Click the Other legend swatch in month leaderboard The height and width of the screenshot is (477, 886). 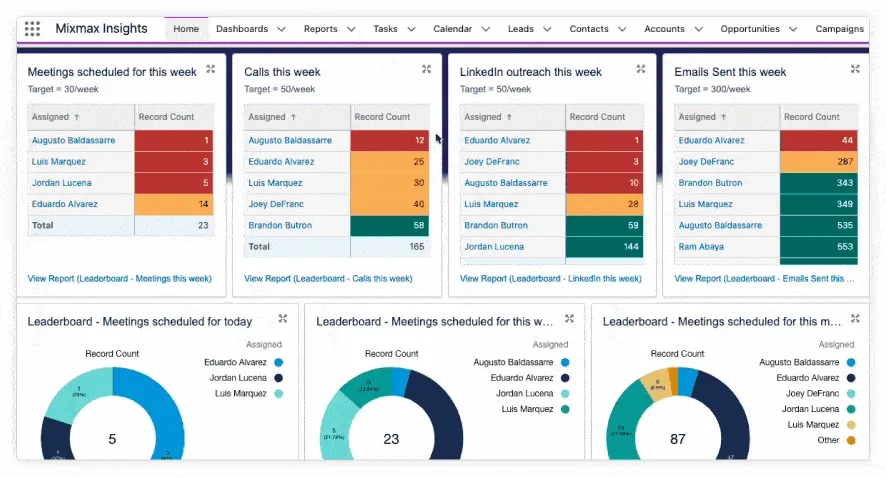[851, 440]
